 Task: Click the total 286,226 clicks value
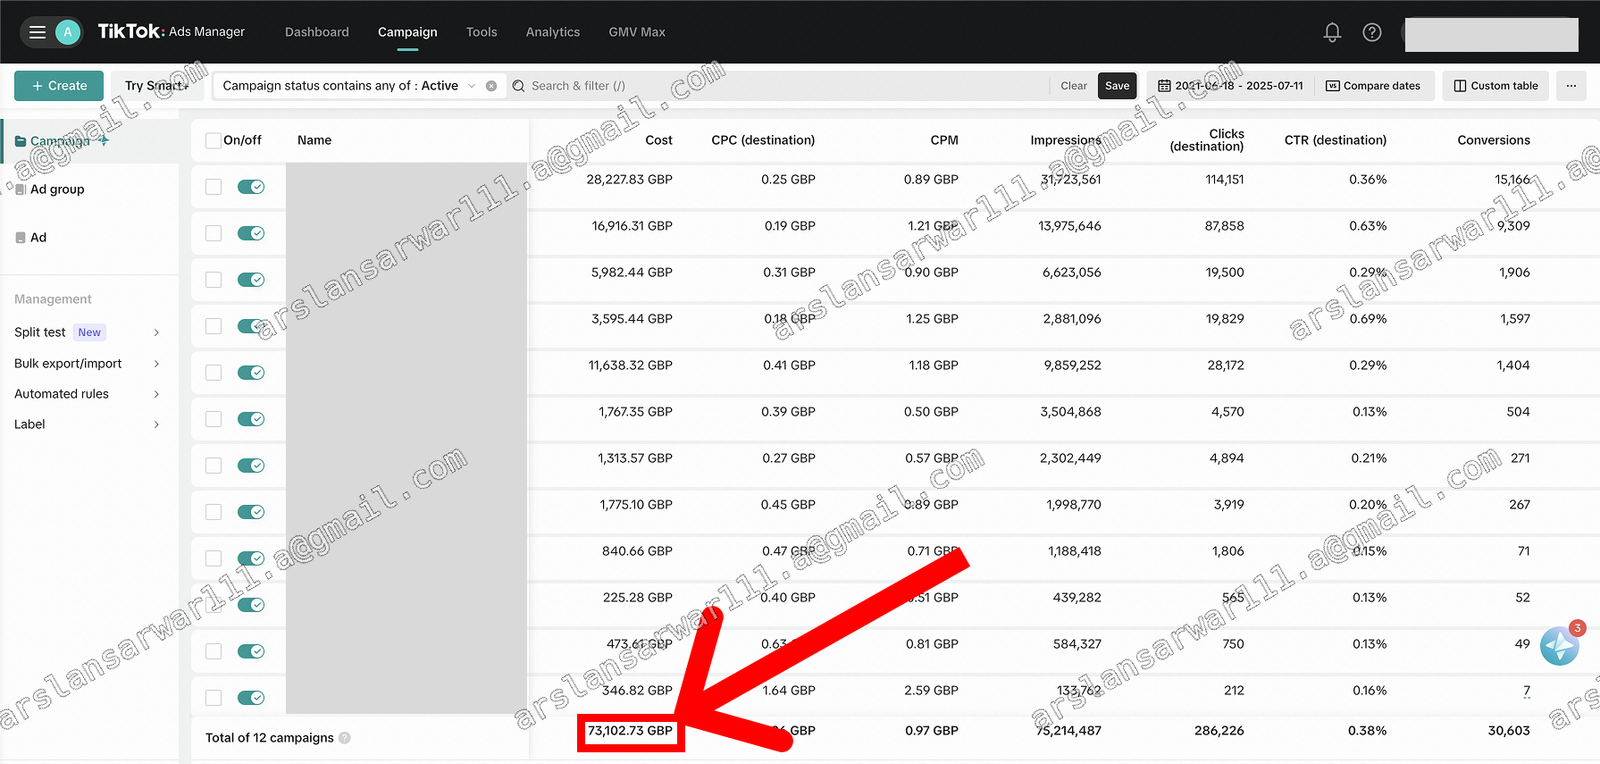tap(1219, 731)
